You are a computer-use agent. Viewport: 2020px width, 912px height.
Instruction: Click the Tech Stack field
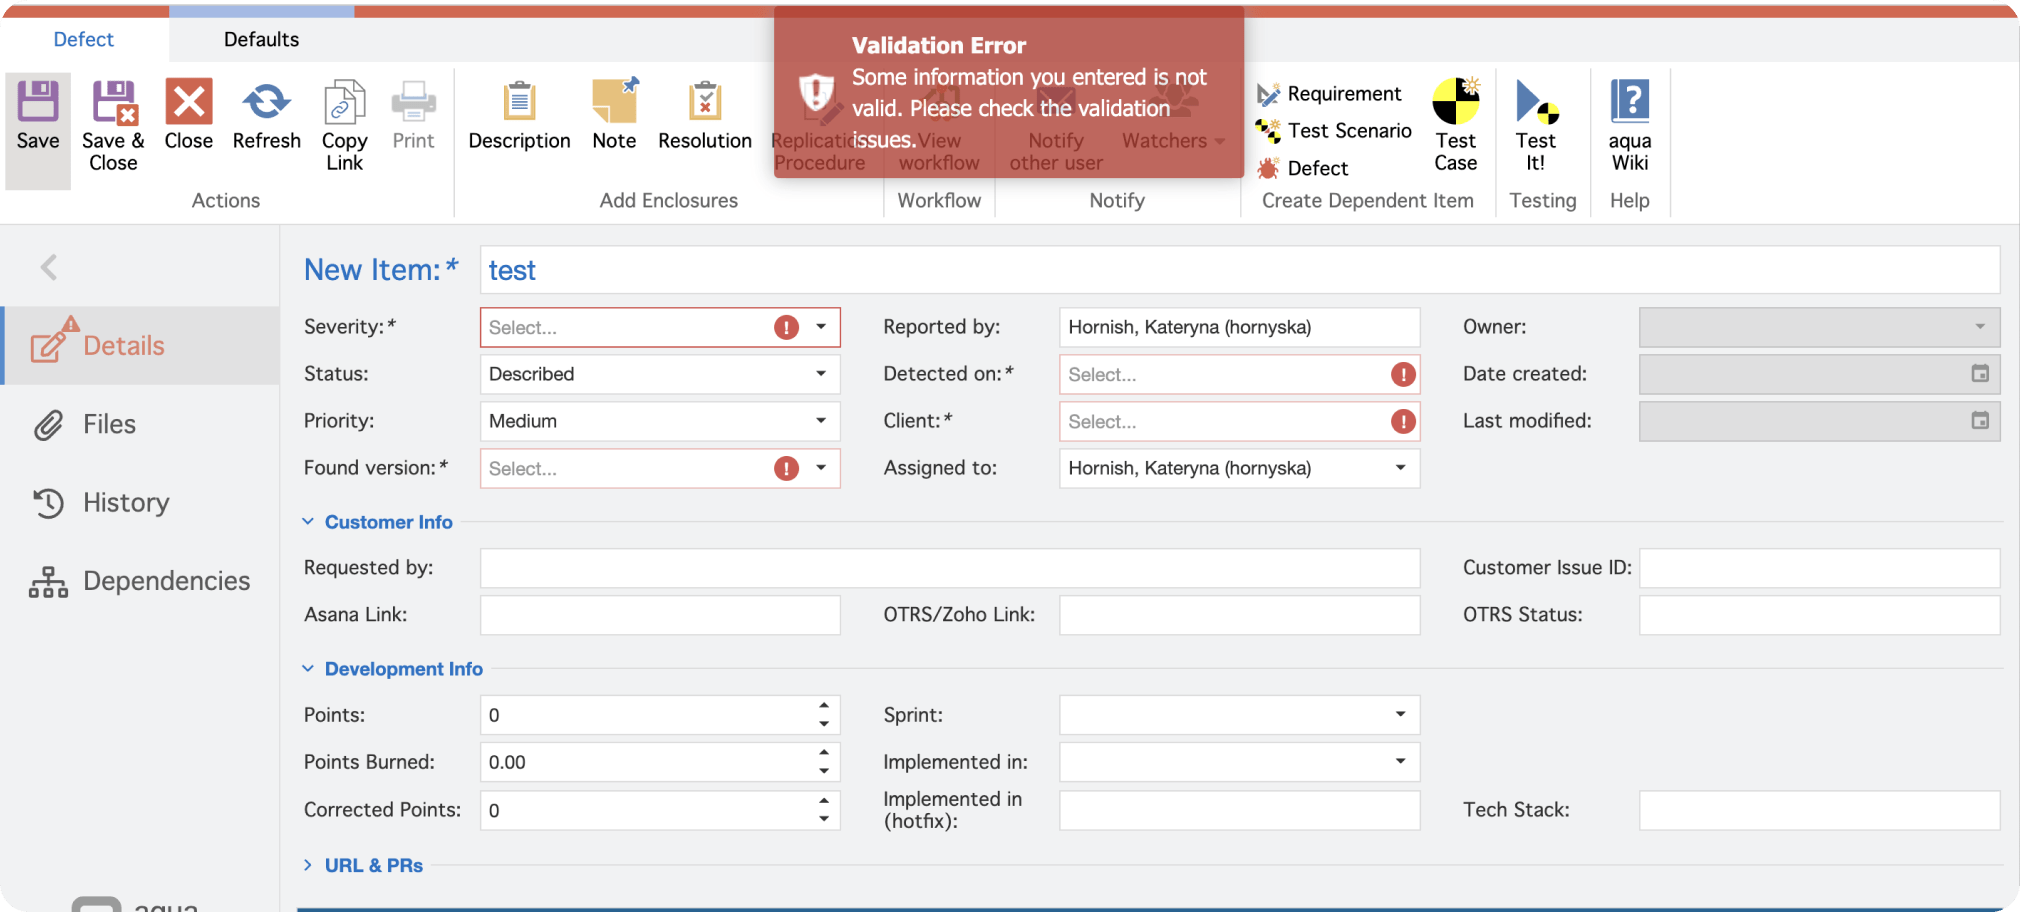[1820, 810]
